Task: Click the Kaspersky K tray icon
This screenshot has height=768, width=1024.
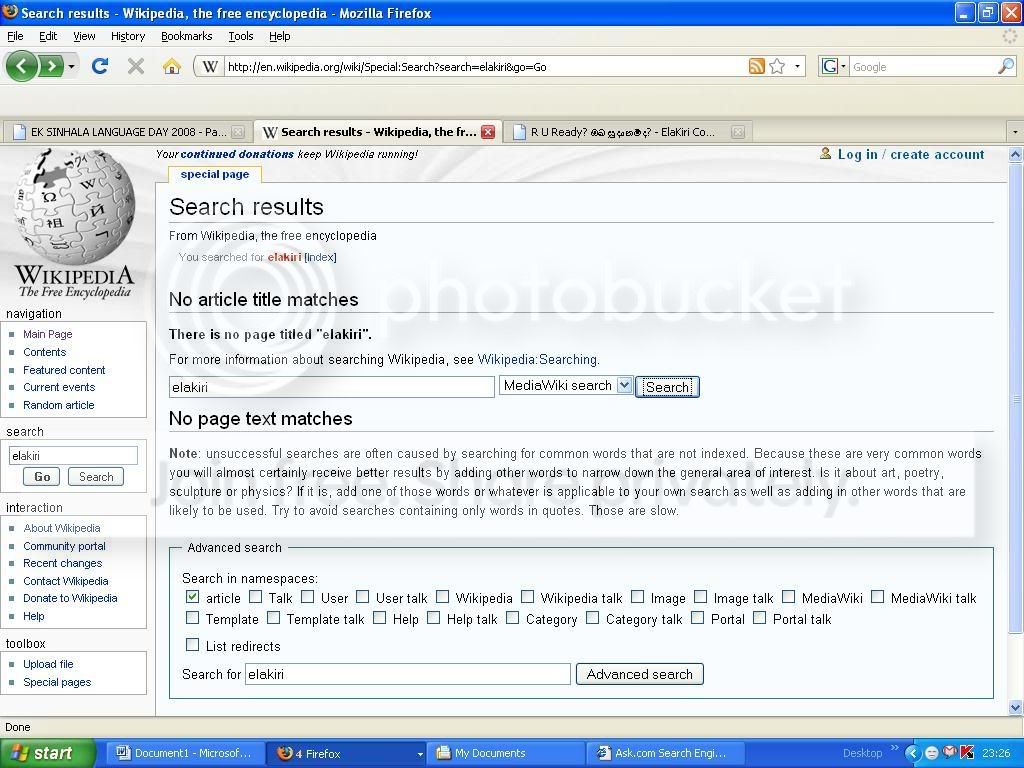Action: click(x=967, y=752)
